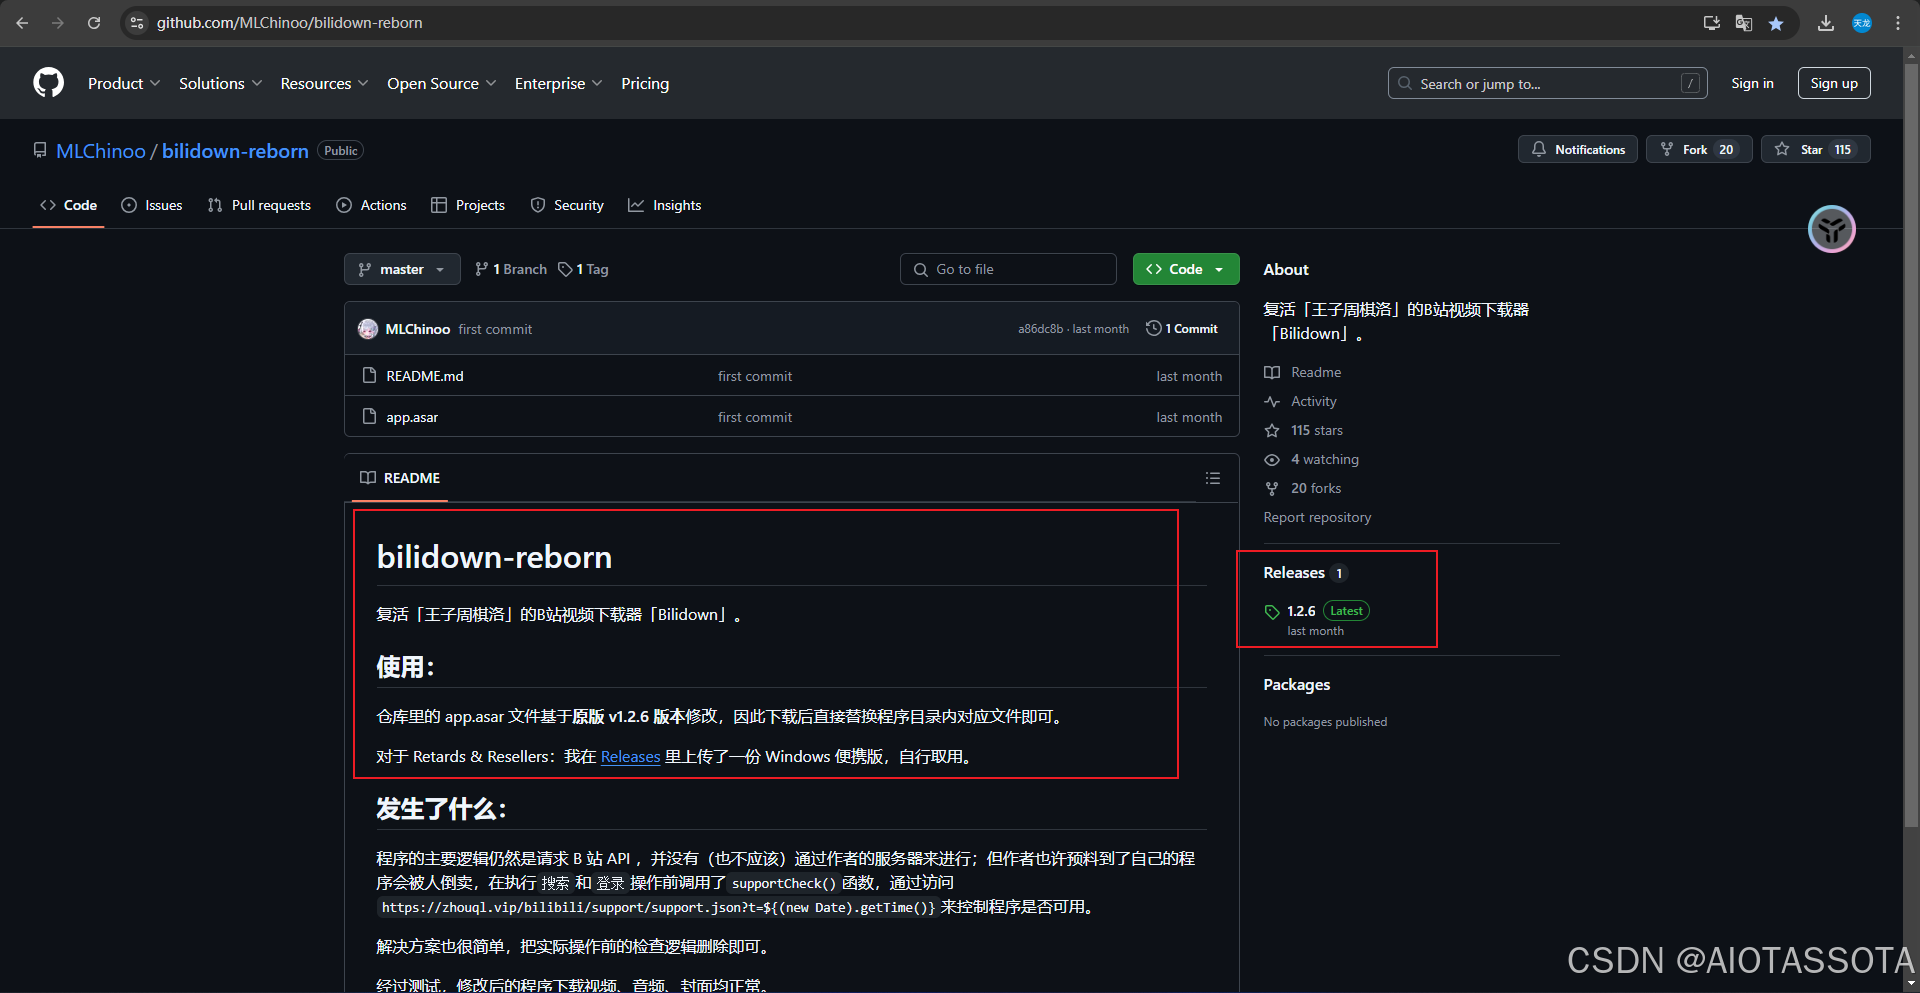Screen dimensions: 1920x993
Task: Click the Search or jump to field
Action: click(1548, 83)
